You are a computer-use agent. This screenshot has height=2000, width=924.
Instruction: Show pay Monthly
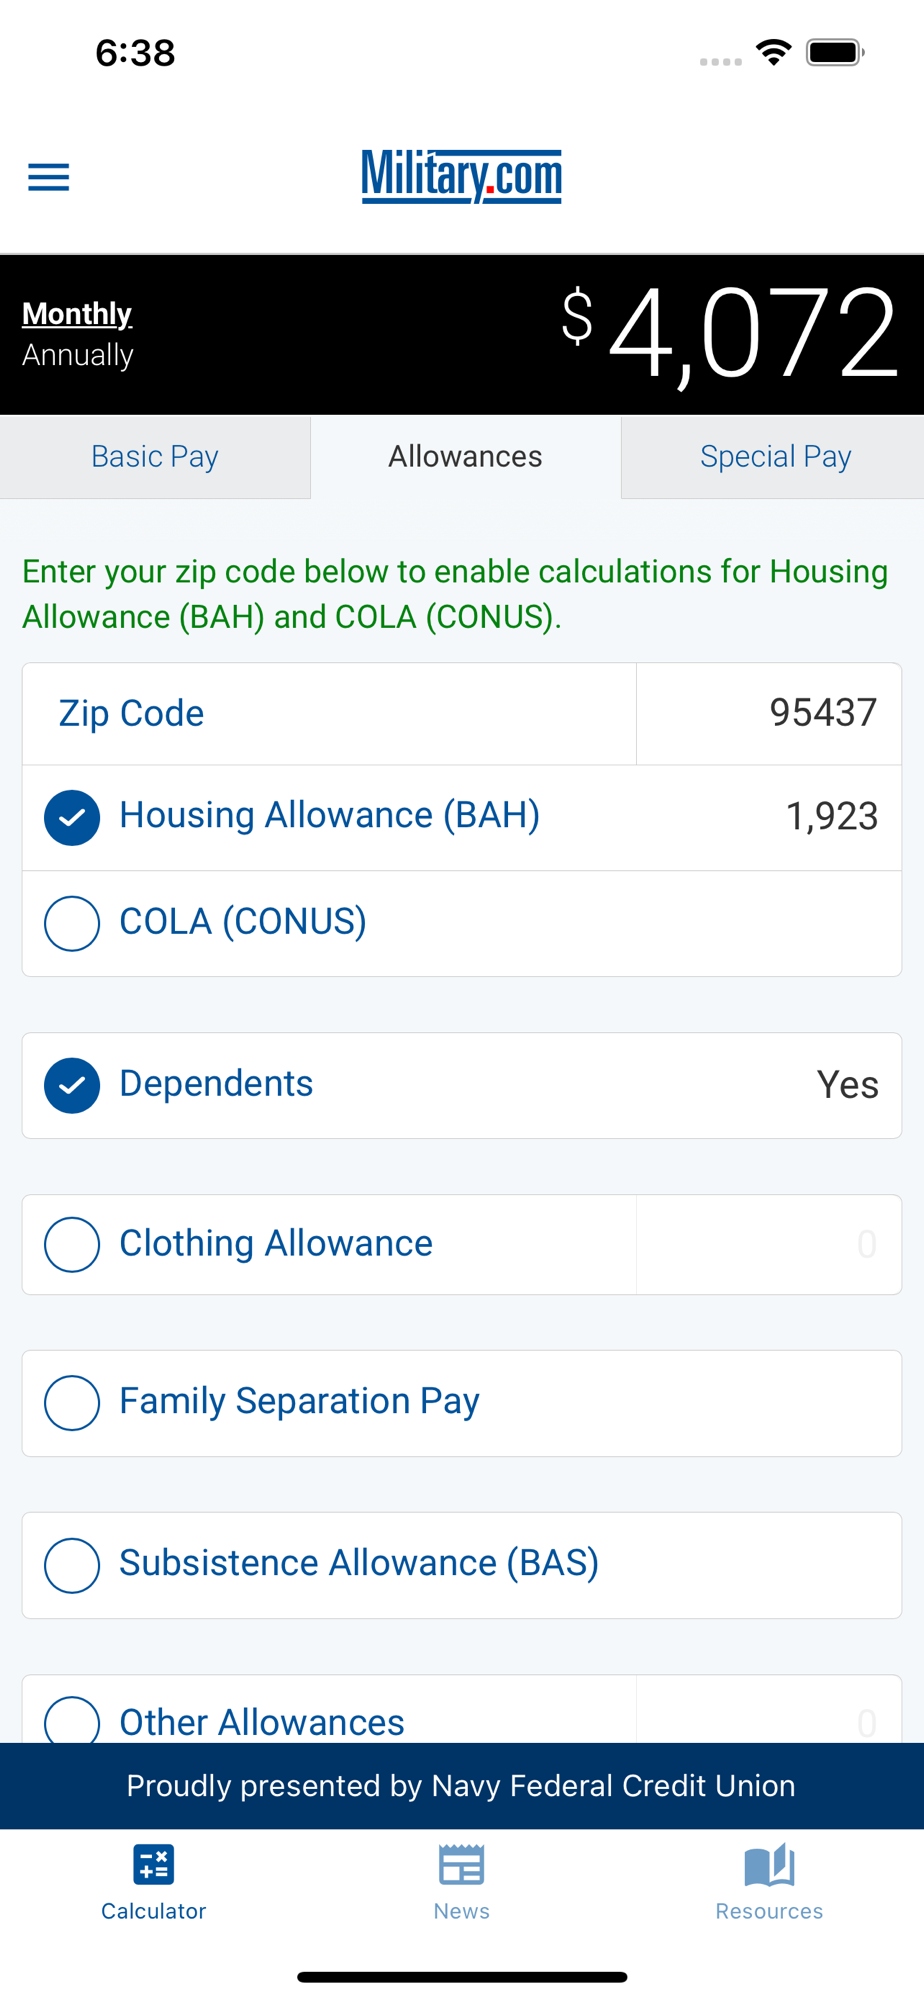tap(77, 313)
